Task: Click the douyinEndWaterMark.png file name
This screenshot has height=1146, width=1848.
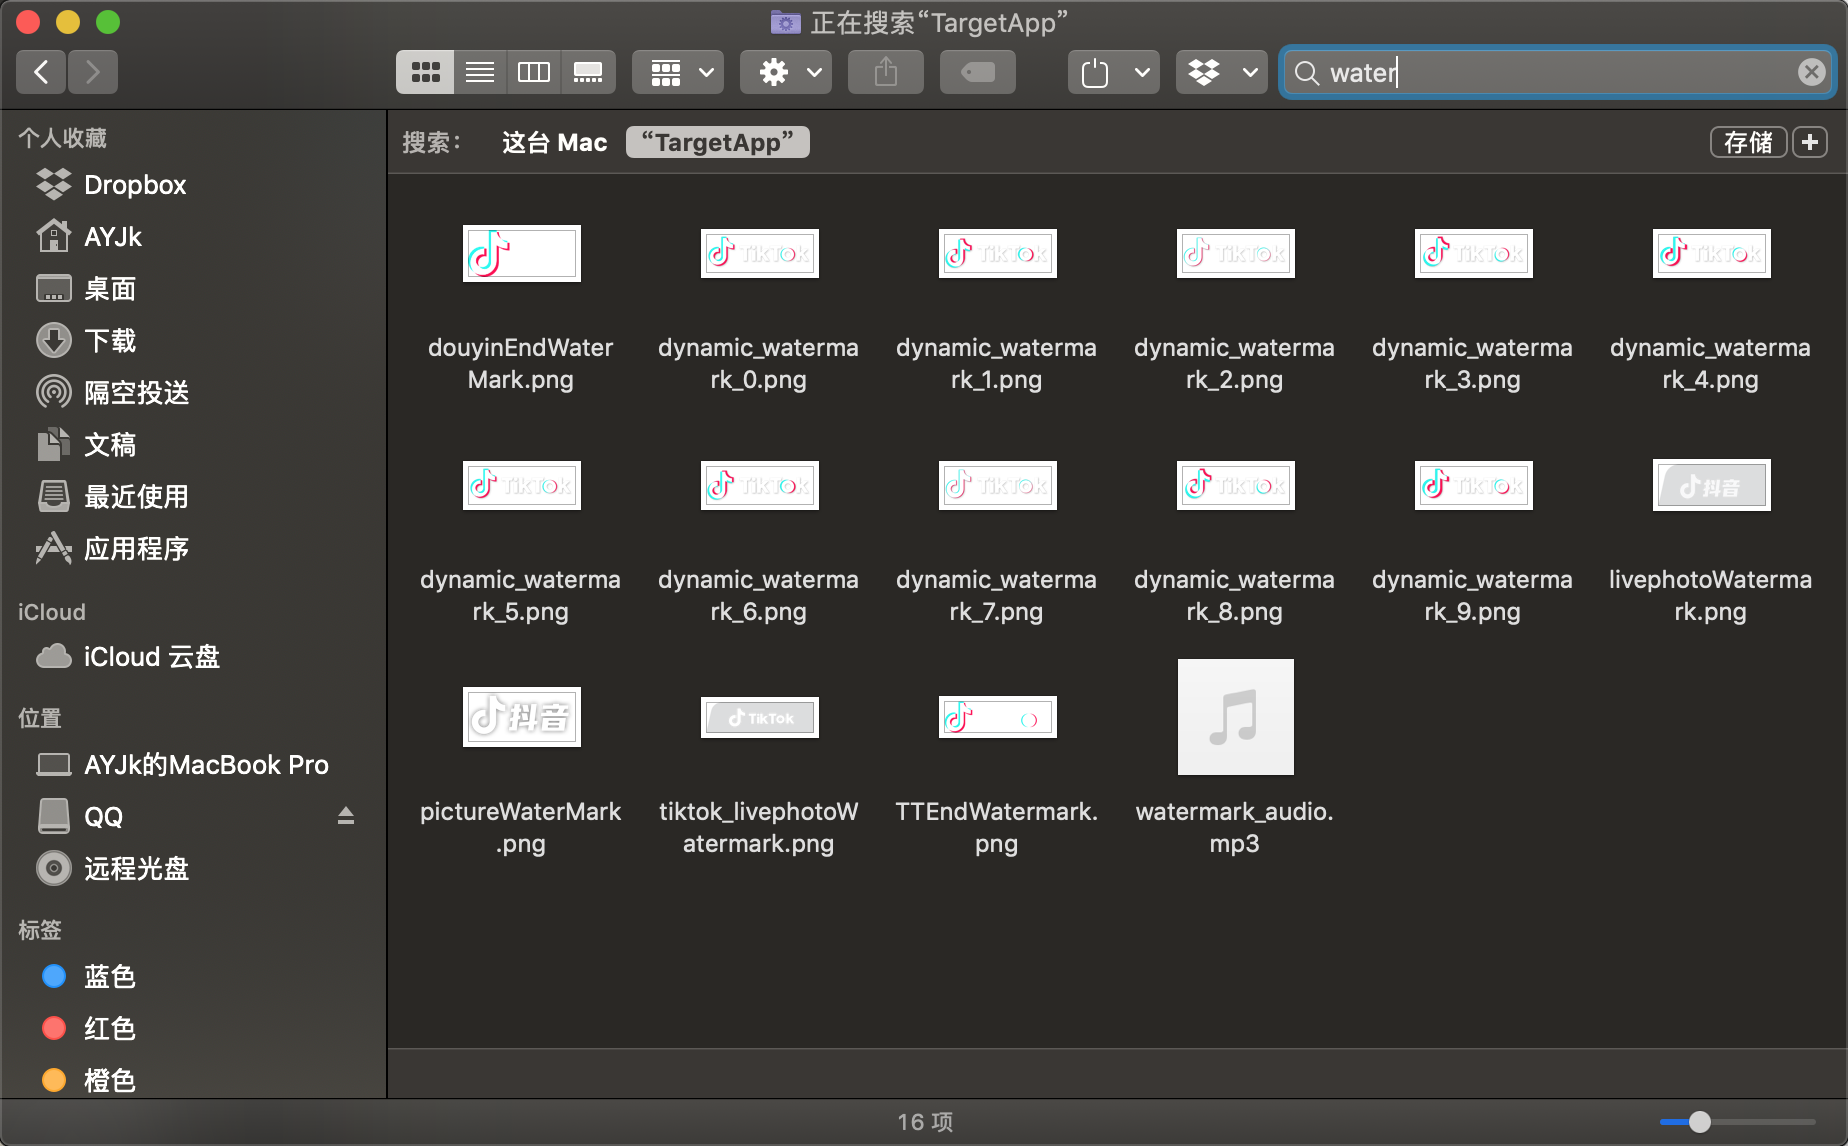Action: (521, 363)
